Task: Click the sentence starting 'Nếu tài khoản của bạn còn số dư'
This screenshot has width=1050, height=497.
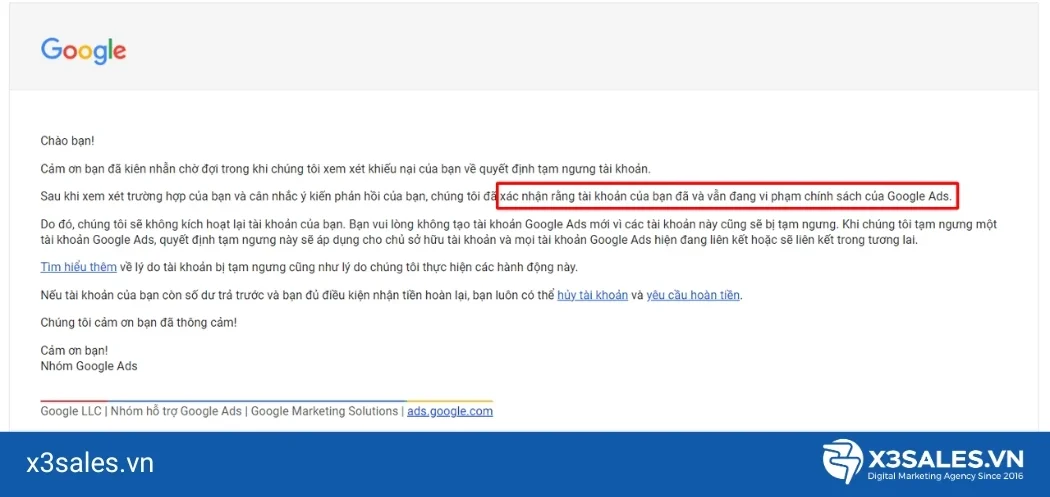Action: pos(391,295)
